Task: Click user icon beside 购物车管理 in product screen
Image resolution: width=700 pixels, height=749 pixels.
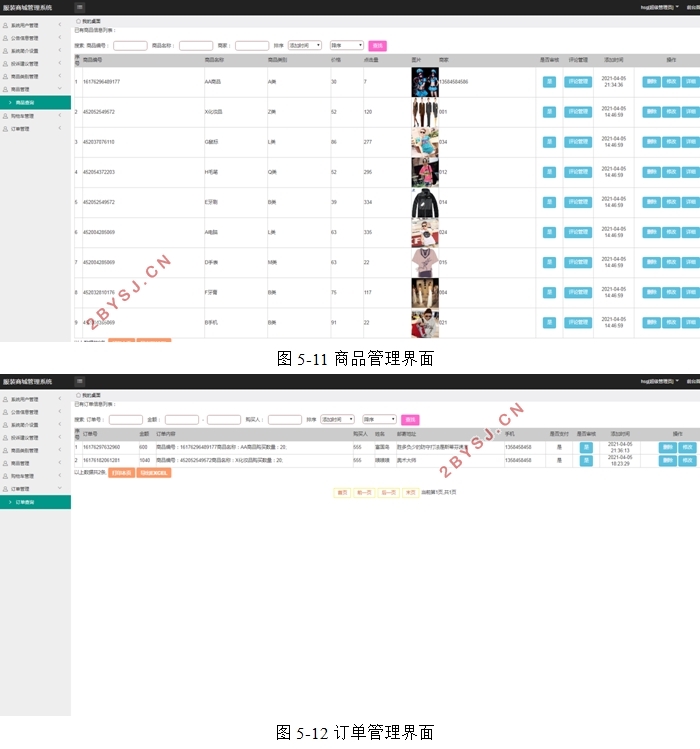Action: pyautogui.click(x=5, y=116)
